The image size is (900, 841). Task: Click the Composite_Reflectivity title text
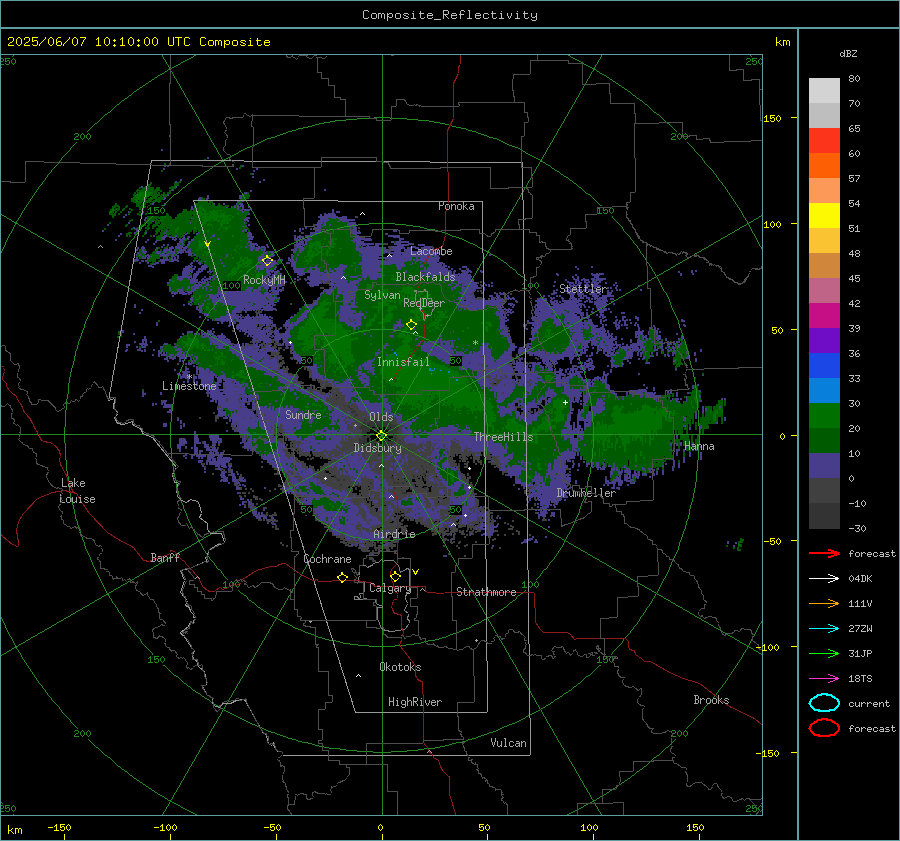tap(450, 15)
